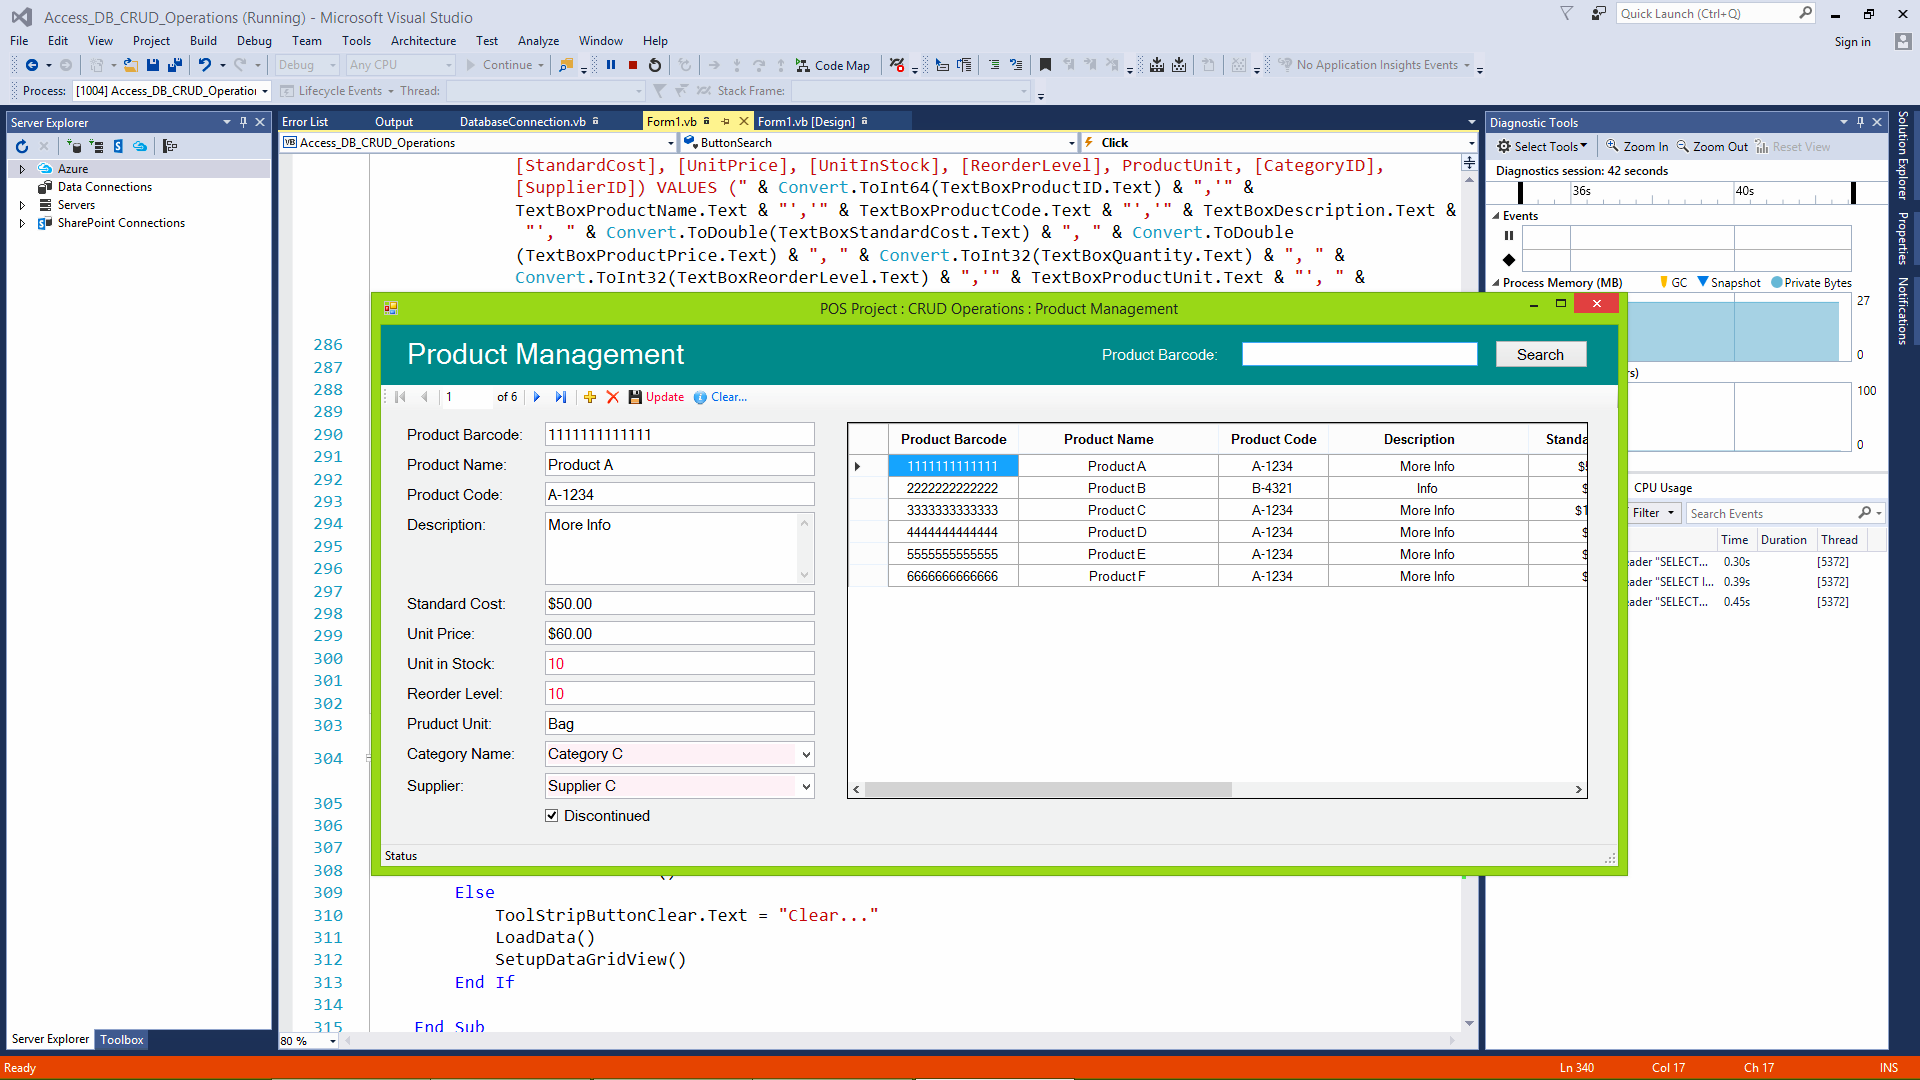Open the Select Tools dropdown
This screenshot has height=1080, width=1920.
[x=1543, y=147]
